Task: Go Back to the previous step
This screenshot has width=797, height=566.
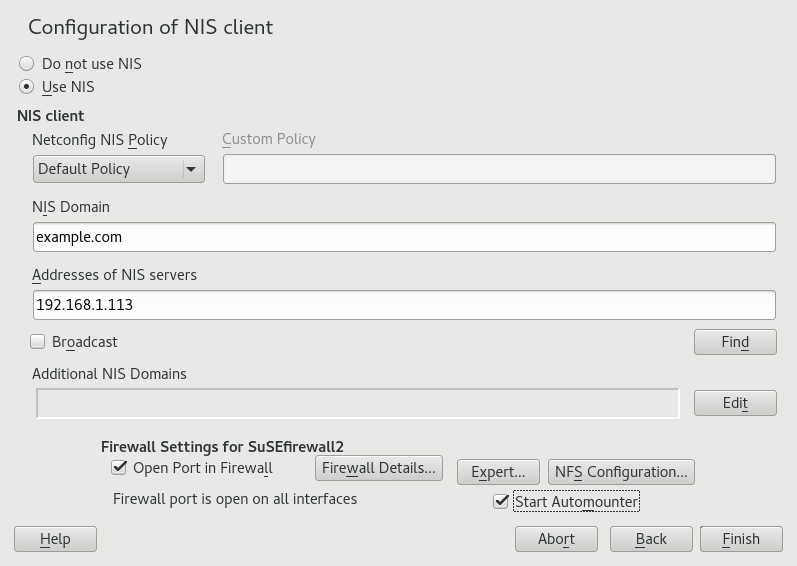Action: pyautogui.click(x=651, y=539)
